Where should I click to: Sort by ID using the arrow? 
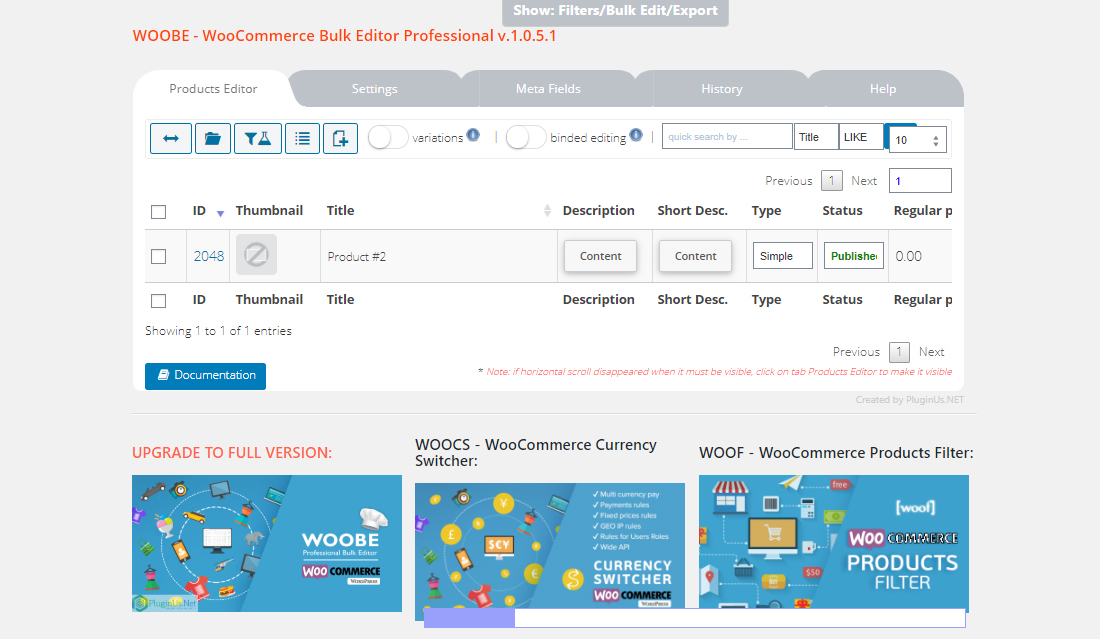[220, 213]
